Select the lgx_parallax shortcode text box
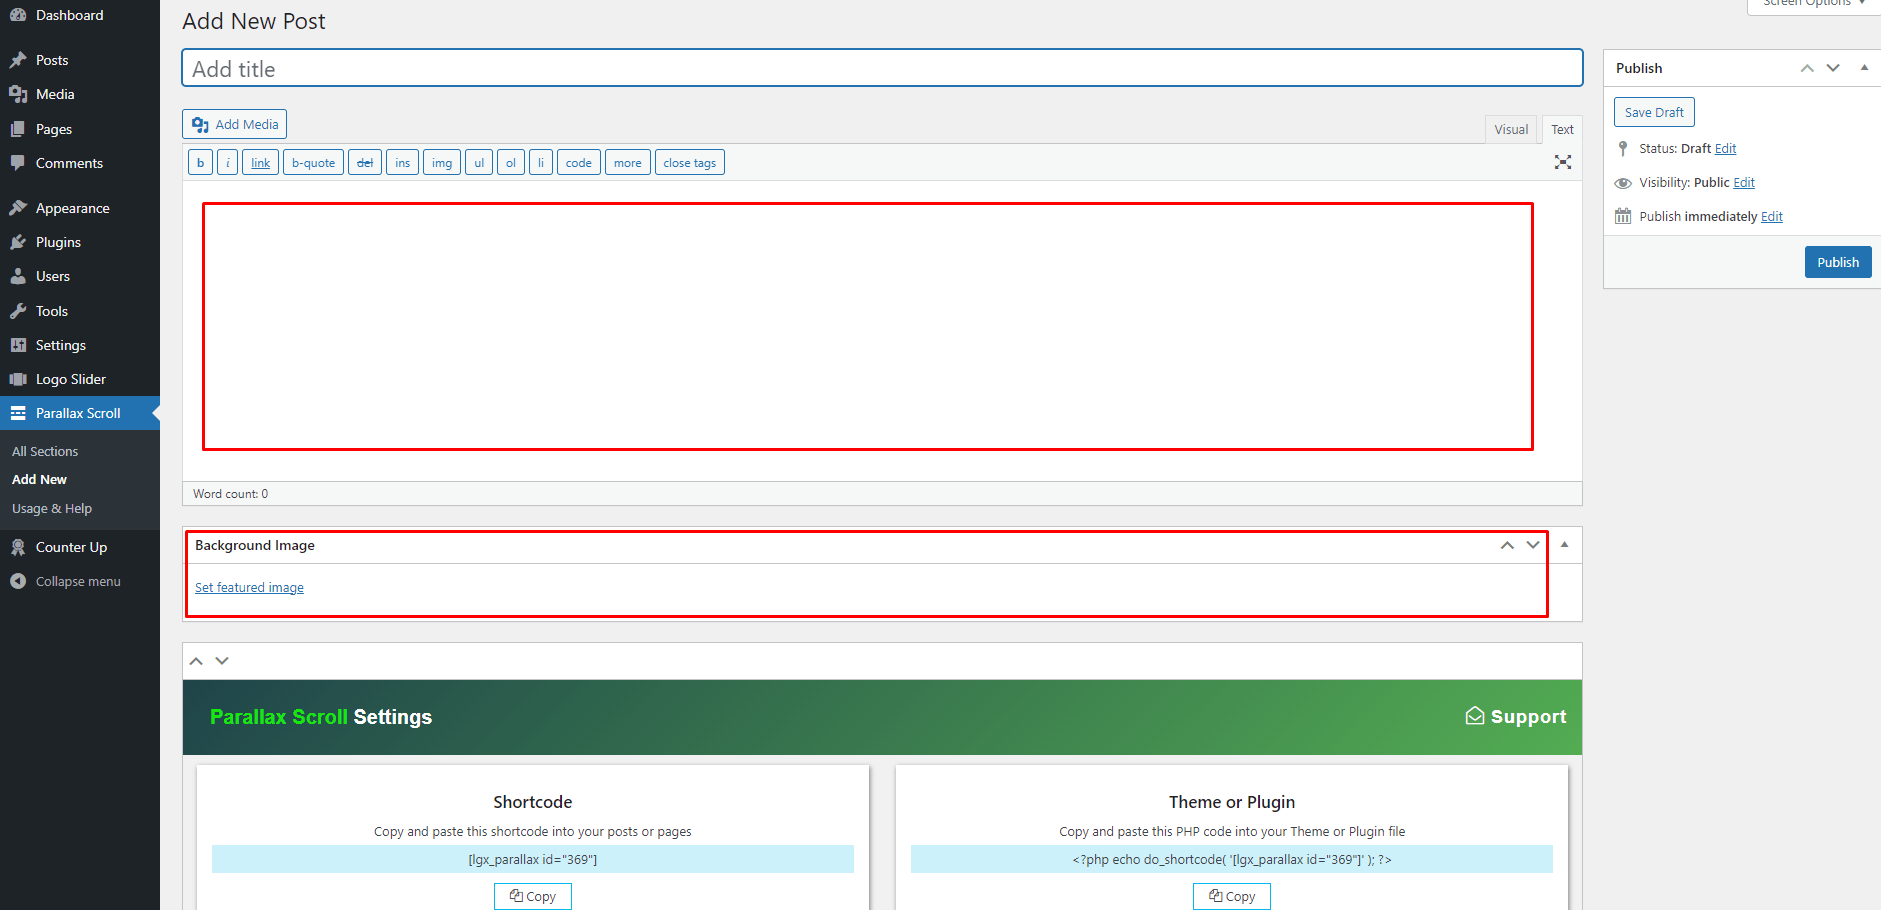 (x=533, y=859)
